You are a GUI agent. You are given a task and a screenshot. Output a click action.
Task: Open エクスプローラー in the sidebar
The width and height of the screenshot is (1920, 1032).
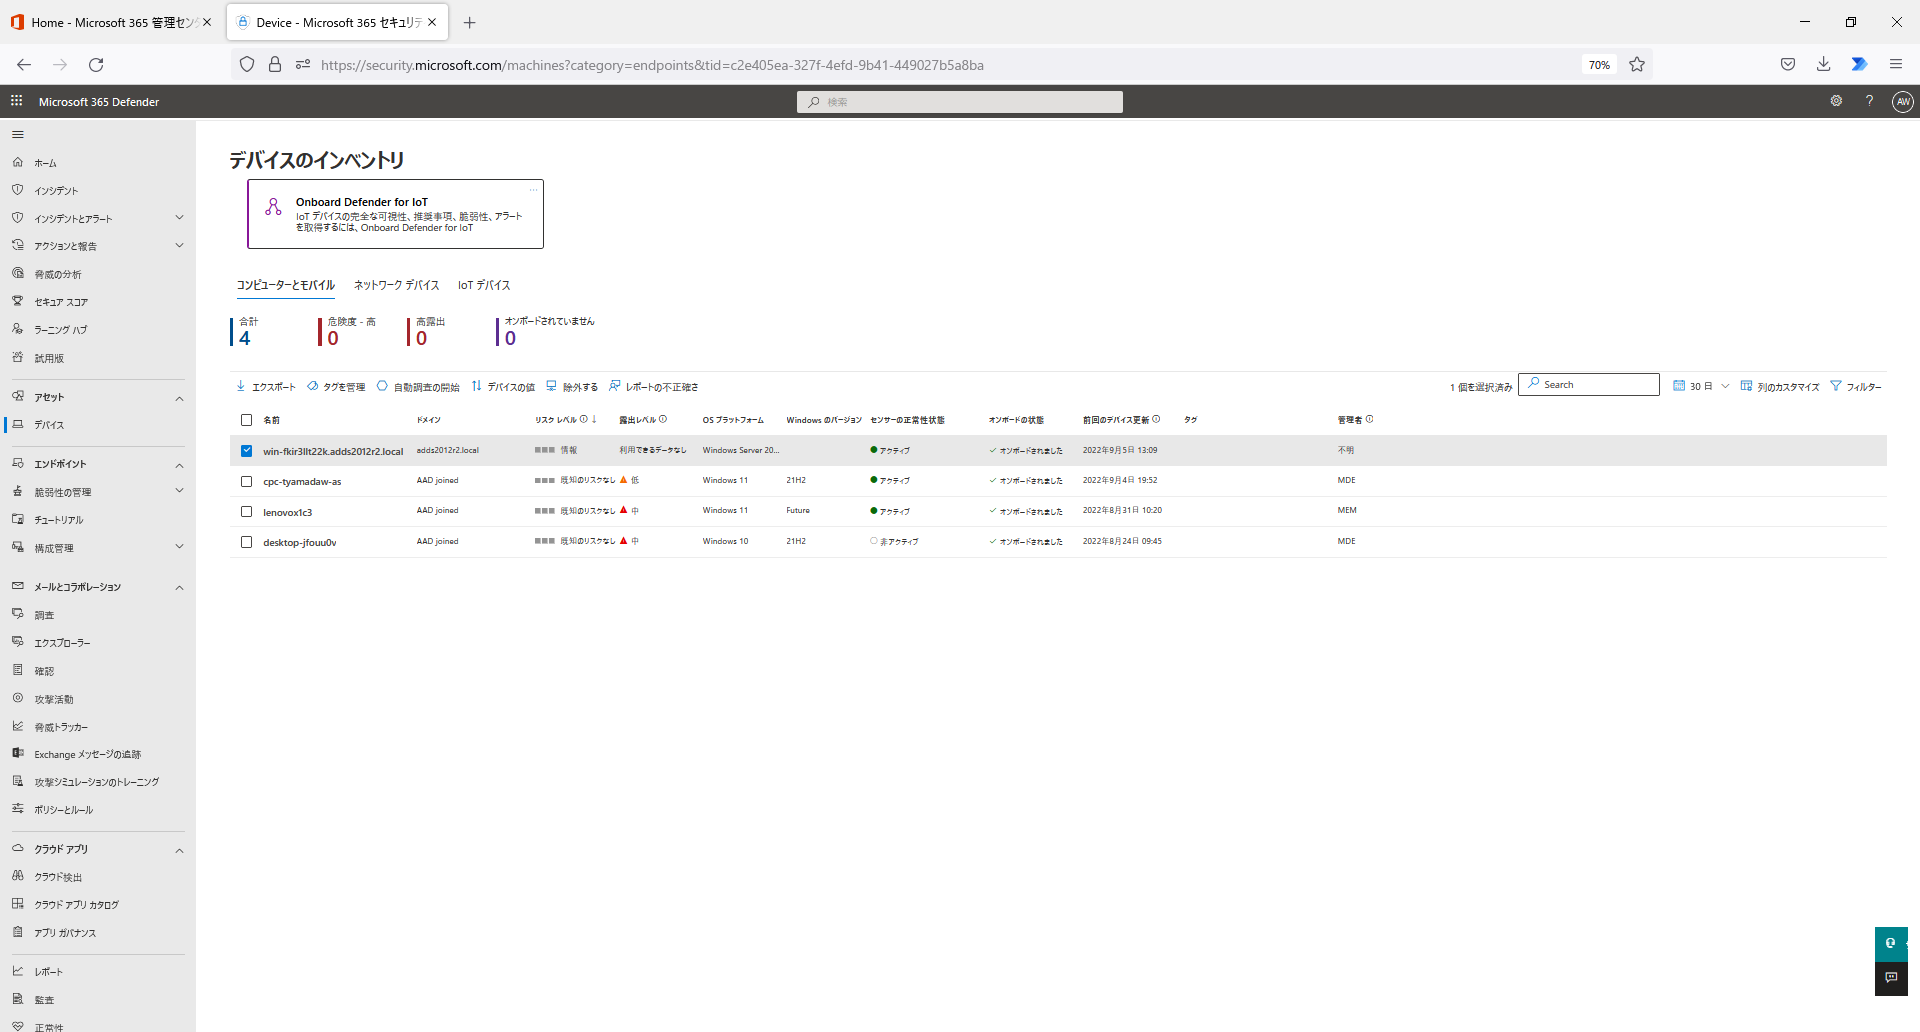pyautogui.click(x=62, y=643)
